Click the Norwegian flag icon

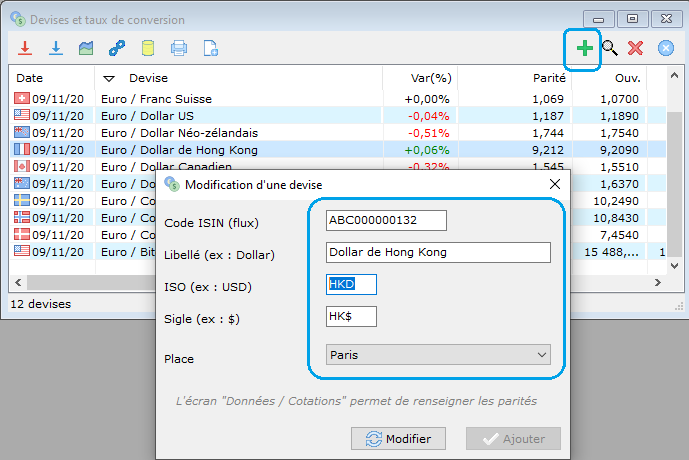pos(22,217)
